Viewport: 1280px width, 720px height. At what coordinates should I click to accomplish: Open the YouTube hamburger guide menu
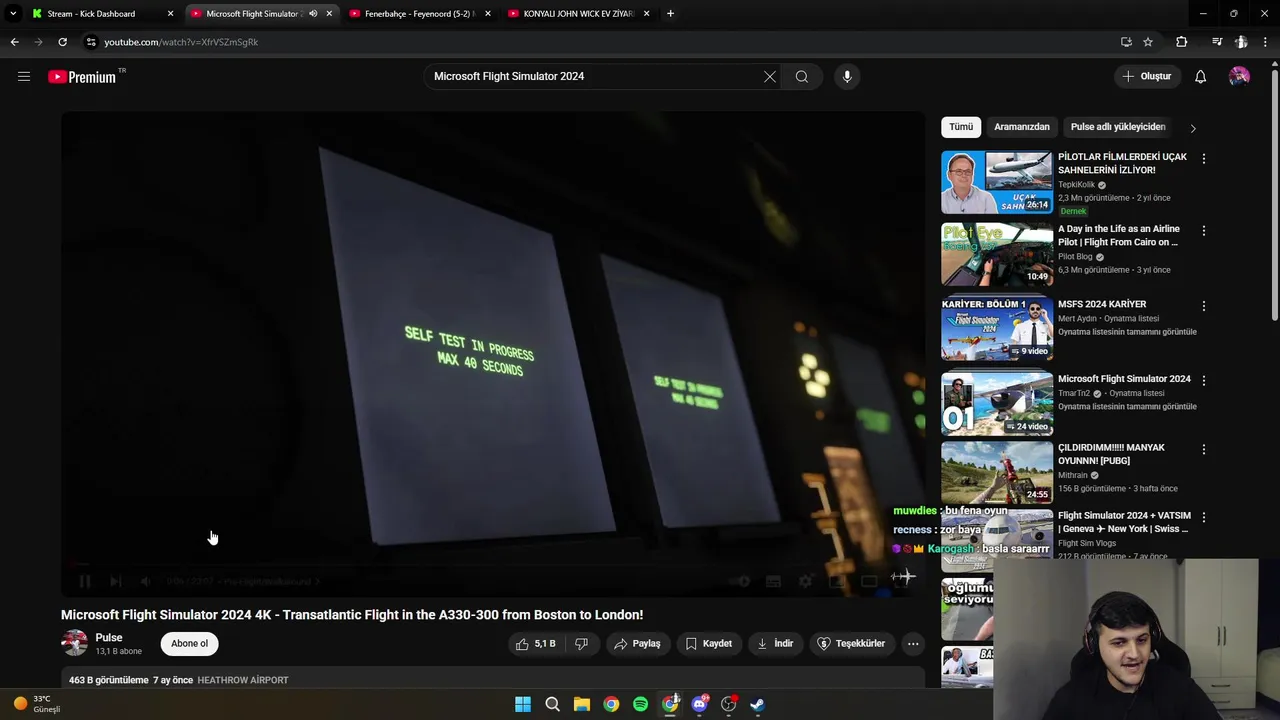tap(24, 76)
